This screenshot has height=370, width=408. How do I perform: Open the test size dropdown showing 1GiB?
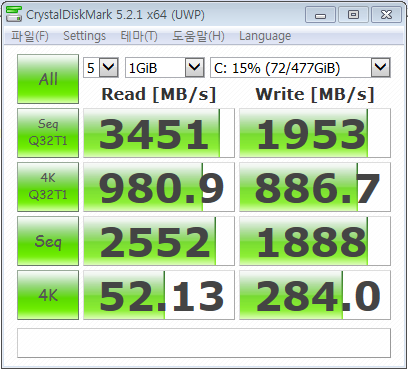pyautogui.click(x=165, y=68)
